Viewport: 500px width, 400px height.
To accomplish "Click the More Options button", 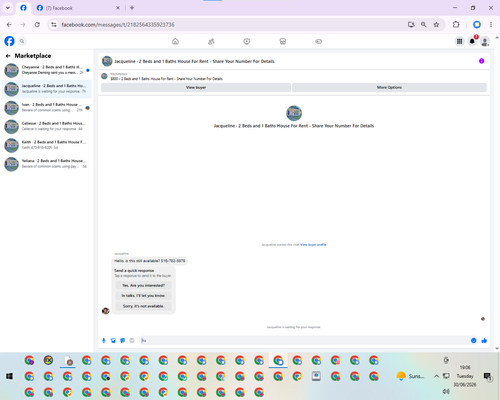I will click(389, 87).
